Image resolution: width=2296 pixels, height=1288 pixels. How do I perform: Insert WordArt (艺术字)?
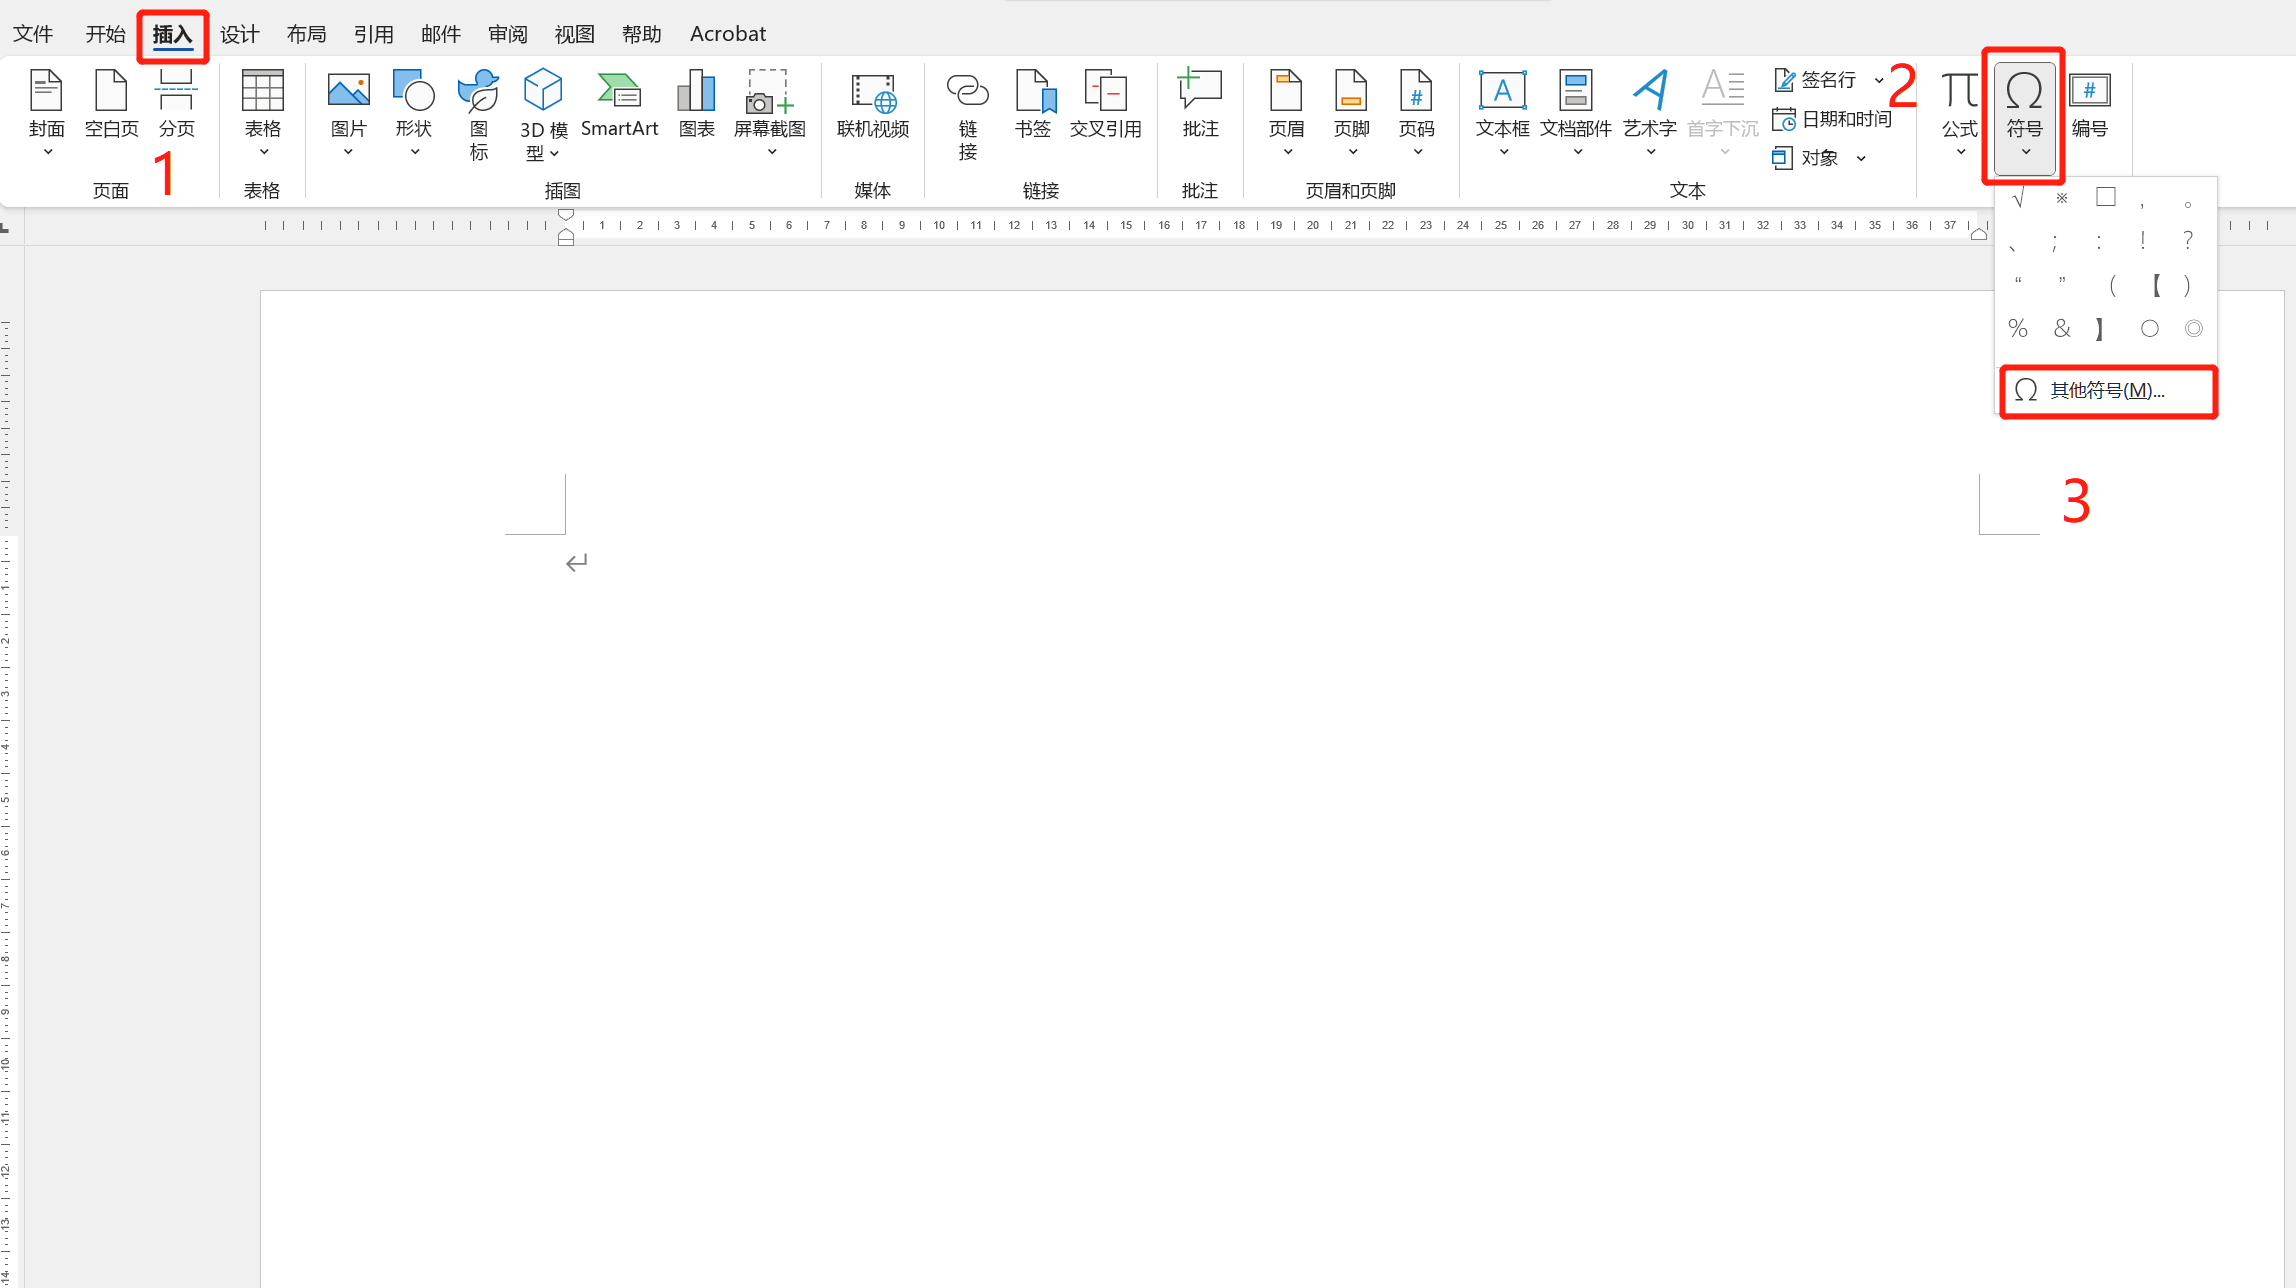(1649, 110)
